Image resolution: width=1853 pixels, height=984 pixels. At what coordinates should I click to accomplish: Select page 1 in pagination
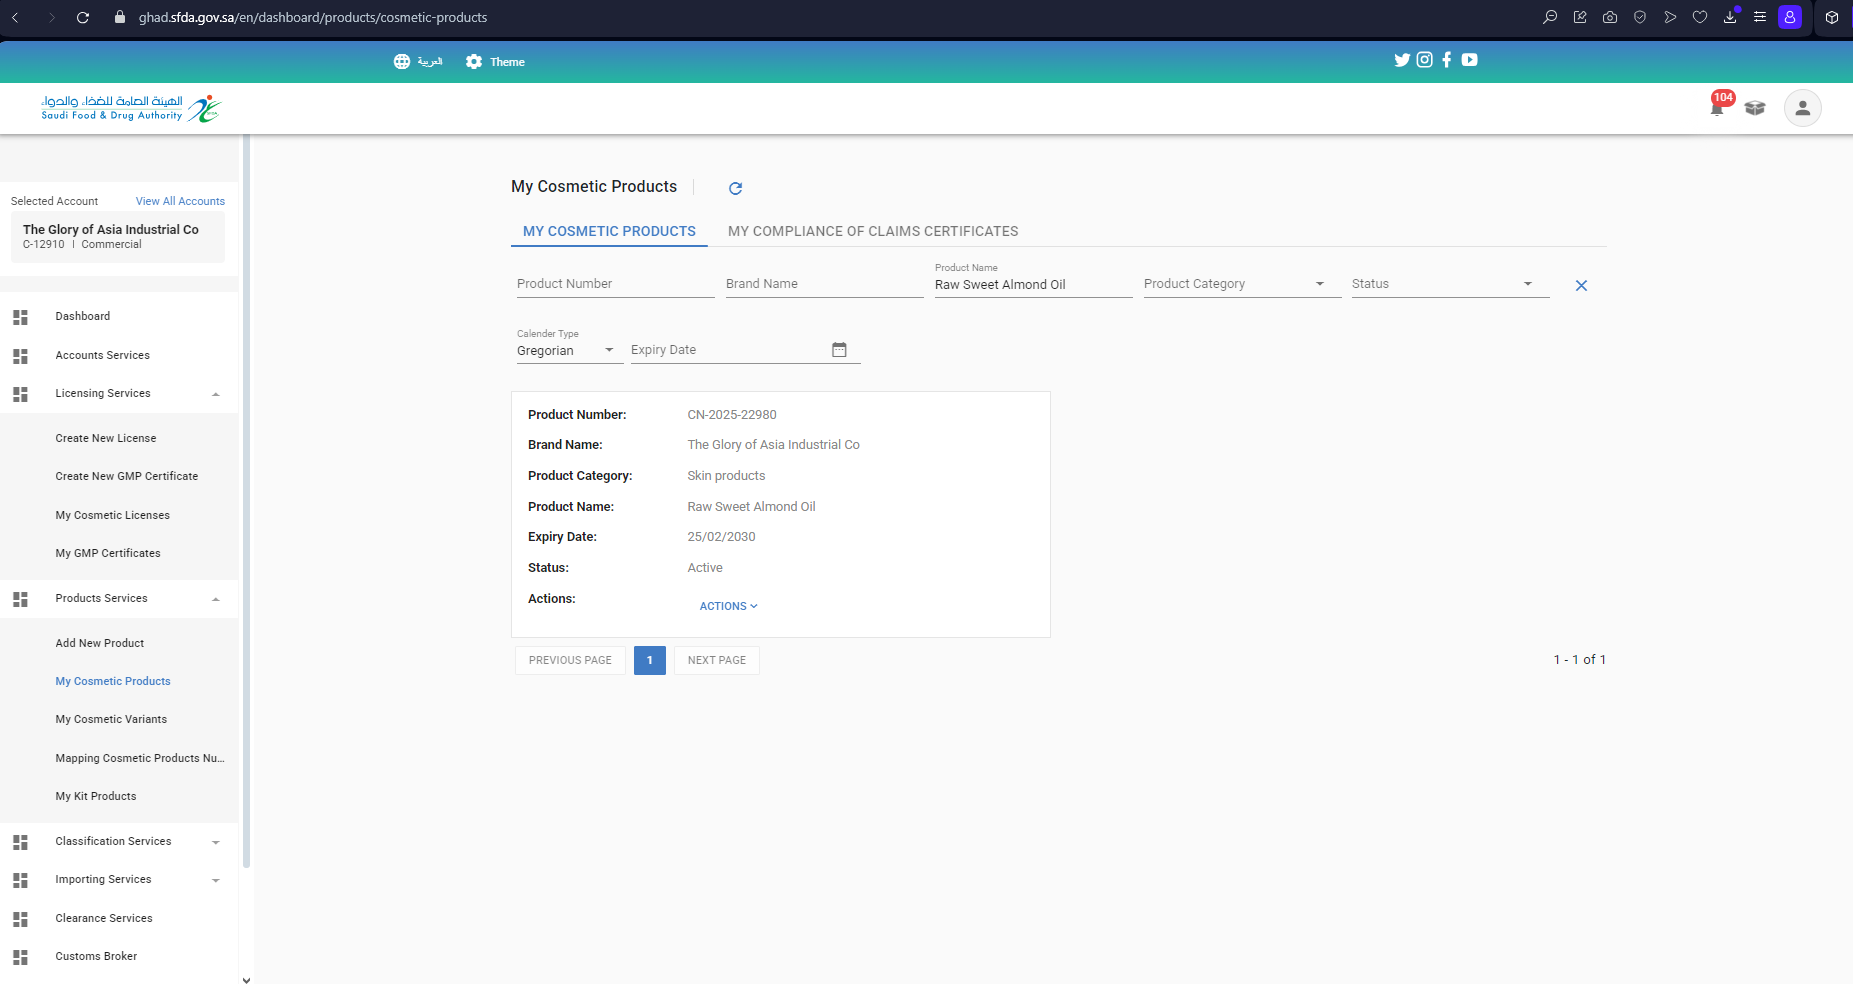pyautogui.click(x=650, y=660)
